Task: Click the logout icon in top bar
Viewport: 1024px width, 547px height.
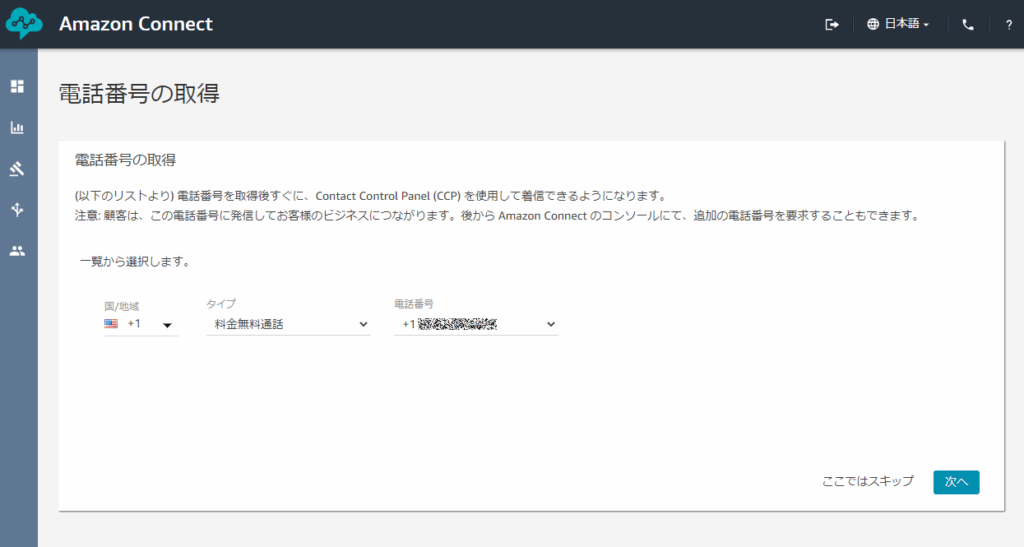Action: click(x=831, y=24)
